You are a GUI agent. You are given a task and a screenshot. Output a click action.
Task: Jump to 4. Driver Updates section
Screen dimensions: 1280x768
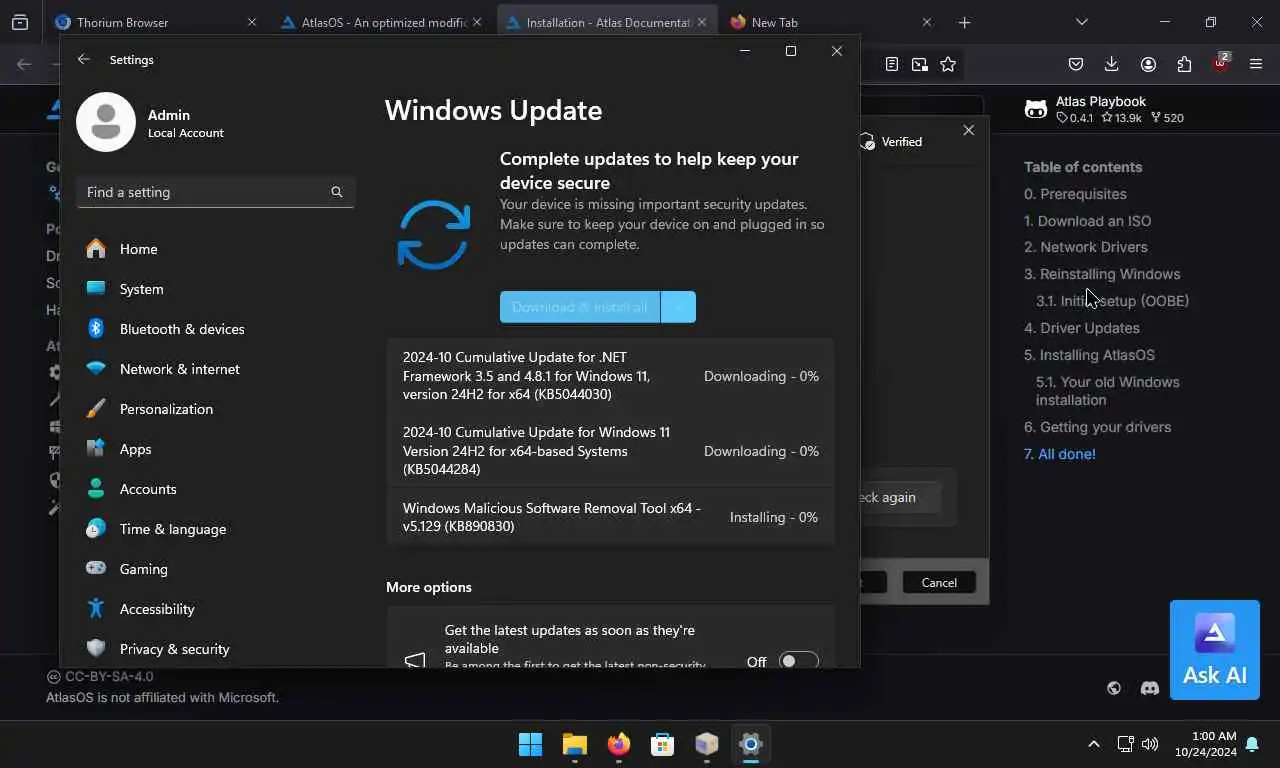[x=1081, y=328]
